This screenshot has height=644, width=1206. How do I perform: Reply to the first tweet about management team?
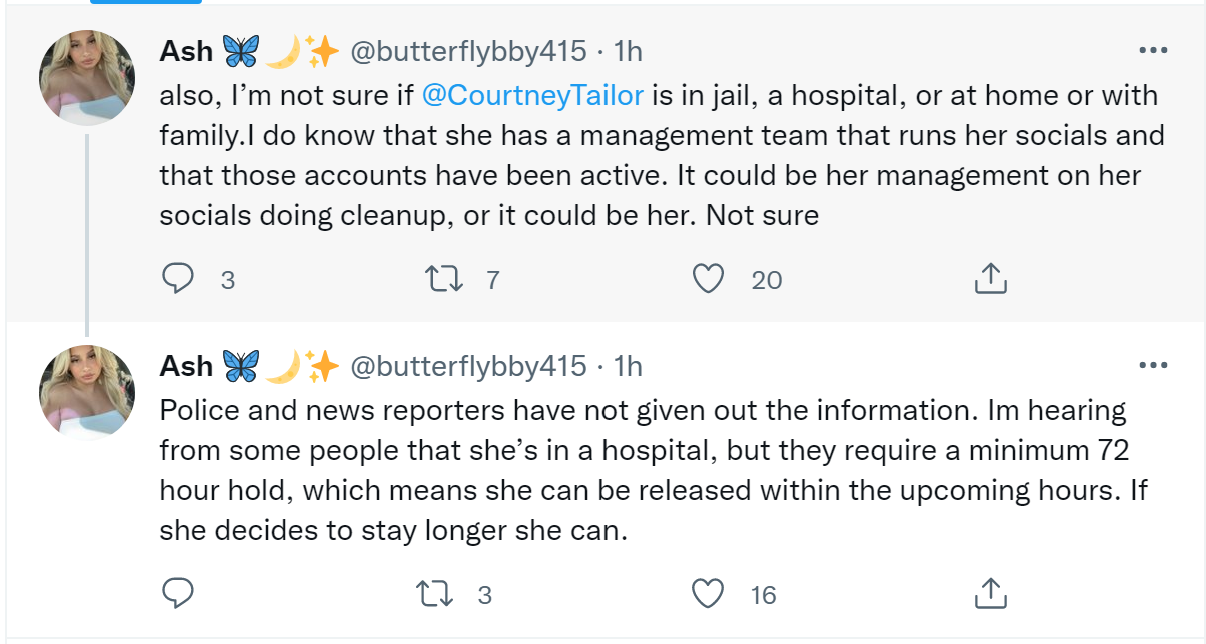click(177, 279)
